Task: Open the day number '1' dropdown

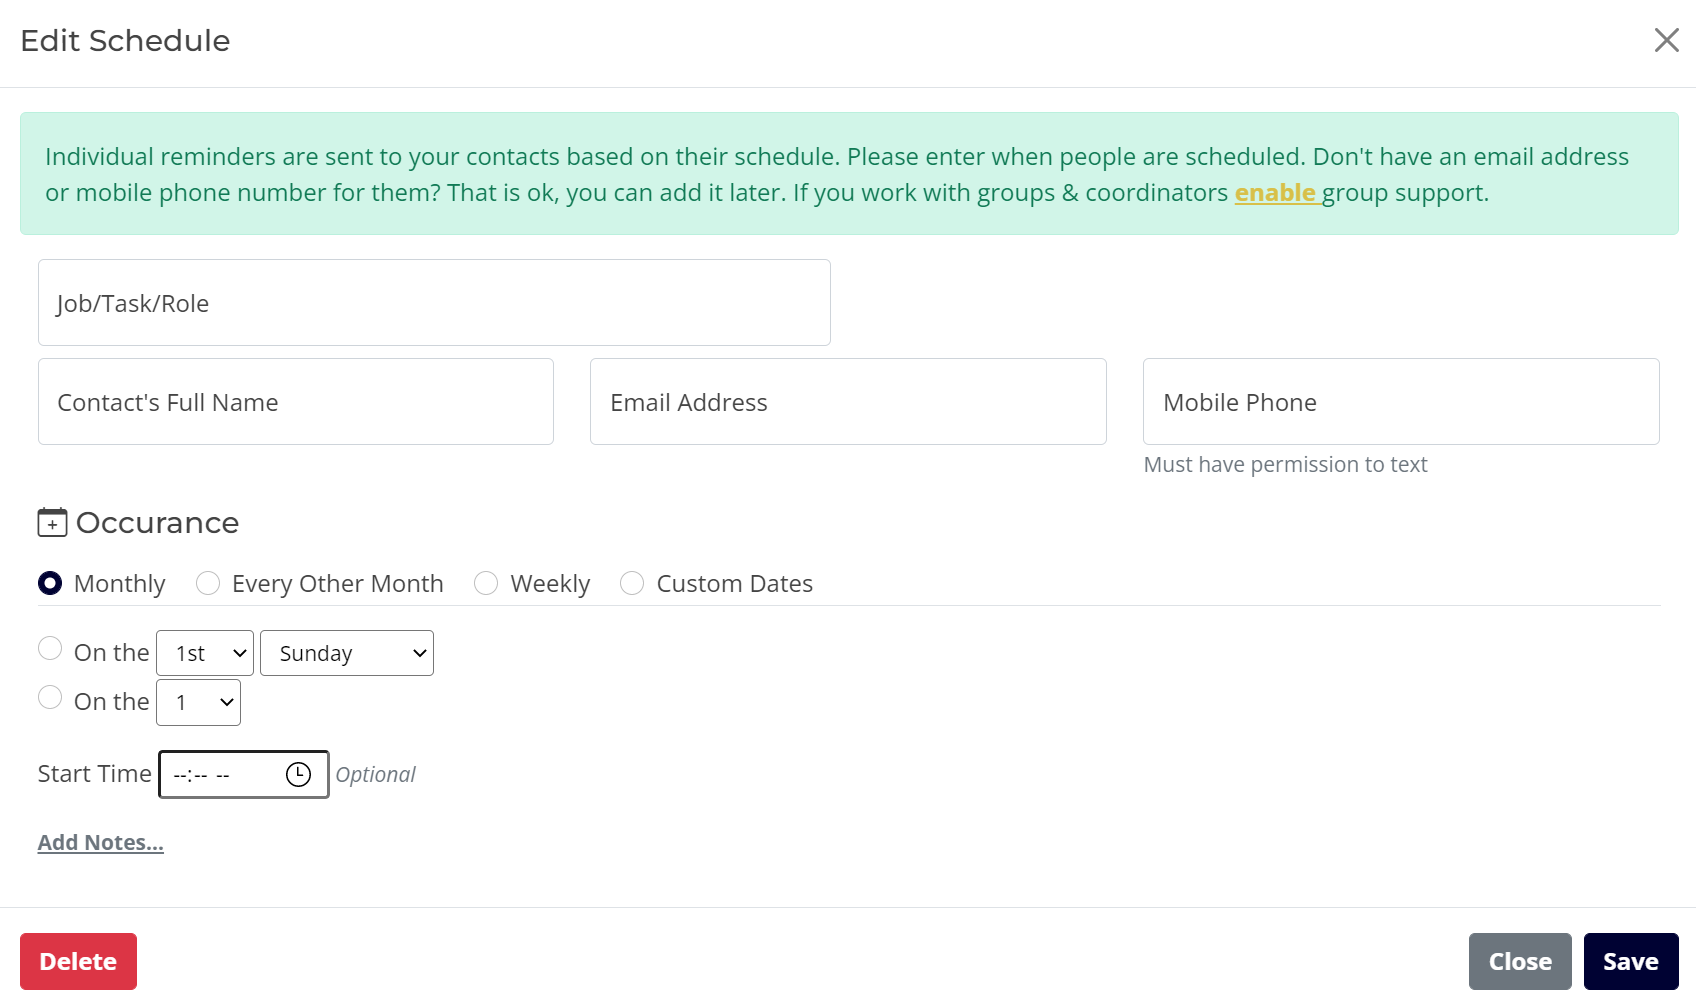Action: pos(198,703)
